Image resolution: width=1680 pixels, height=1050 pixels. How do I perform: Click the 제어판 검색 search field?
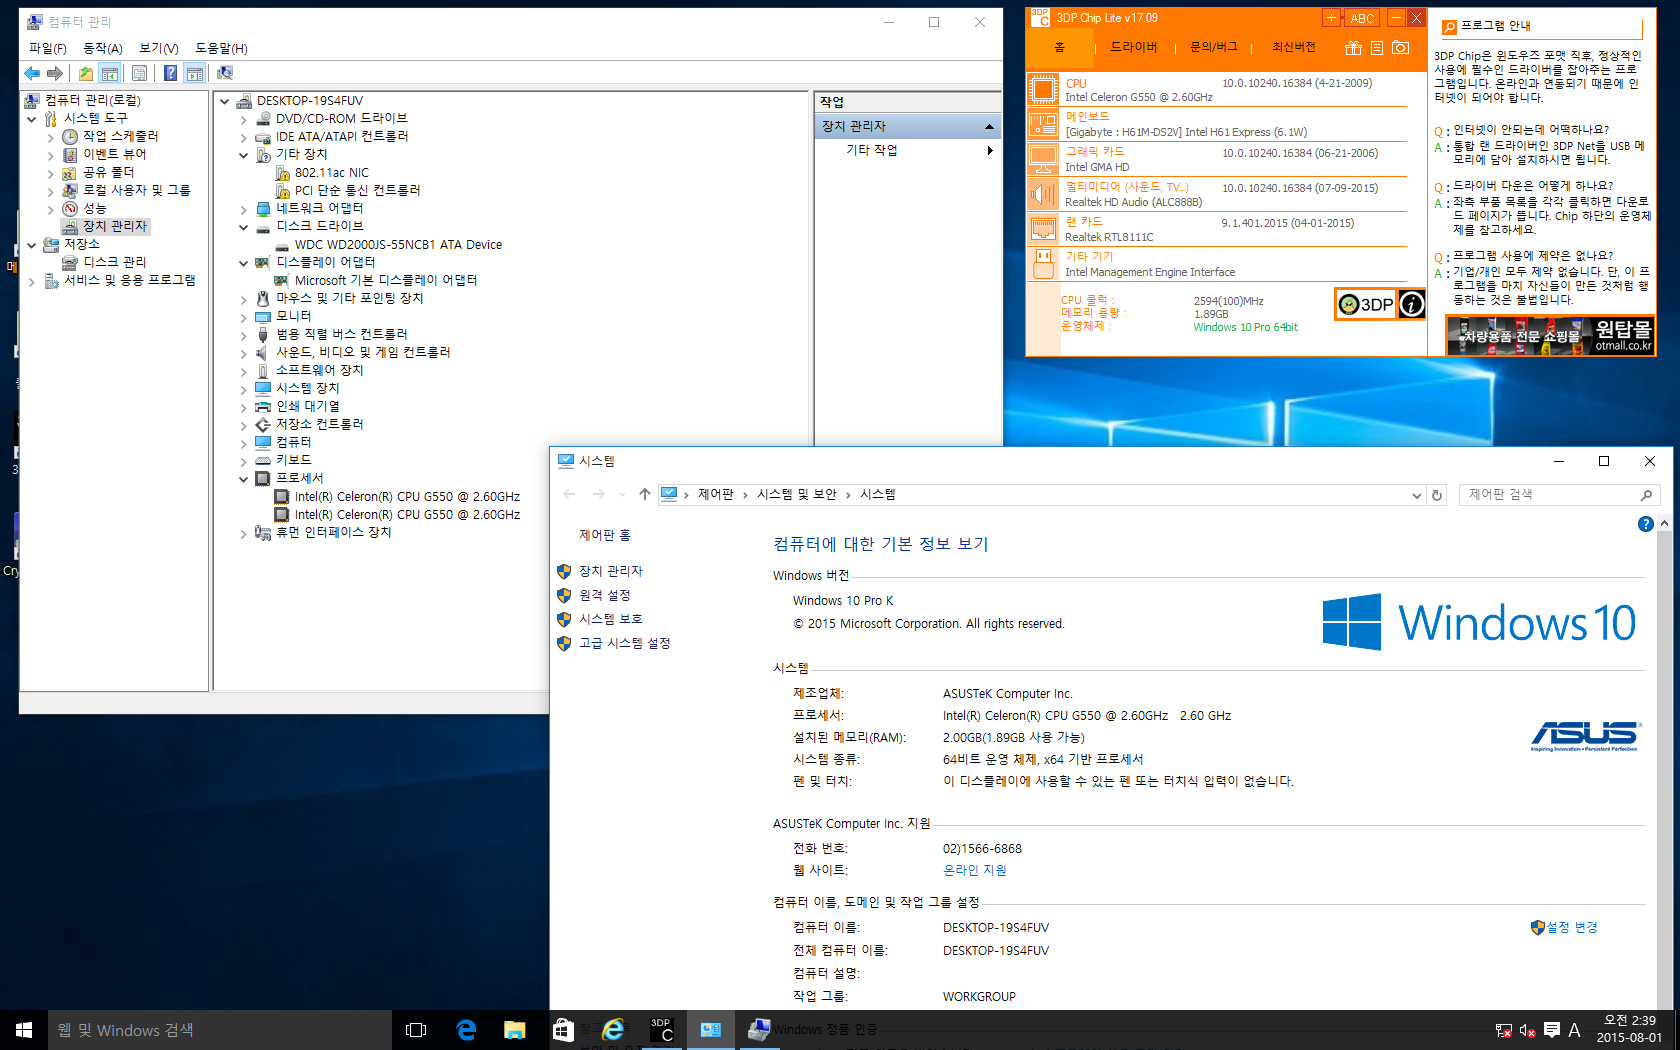[x=1558, y=495]
